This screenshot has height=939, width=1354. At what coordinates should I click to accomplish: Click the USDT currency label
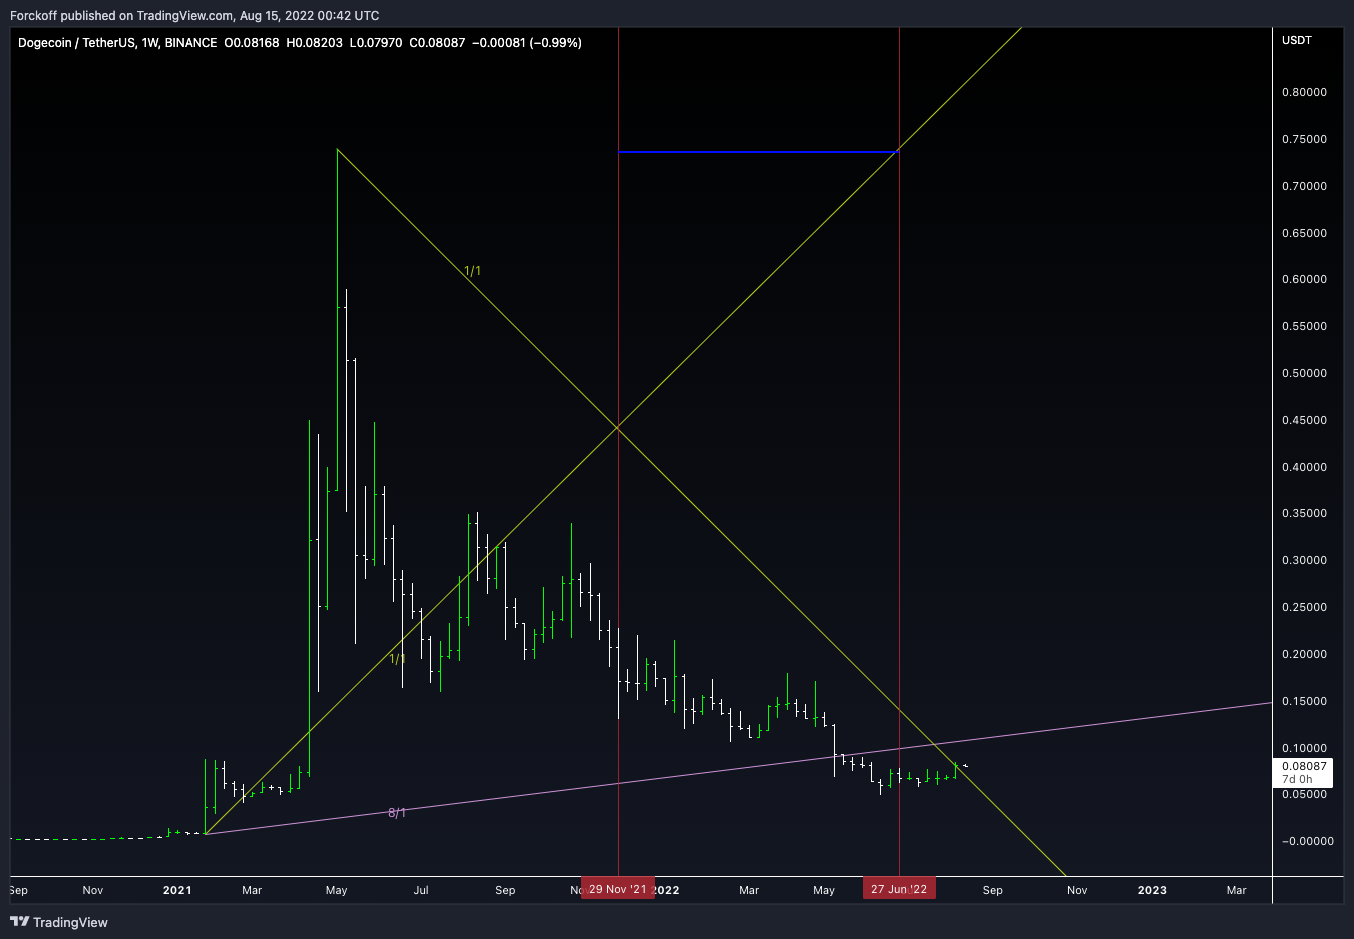pos(1297,40)
